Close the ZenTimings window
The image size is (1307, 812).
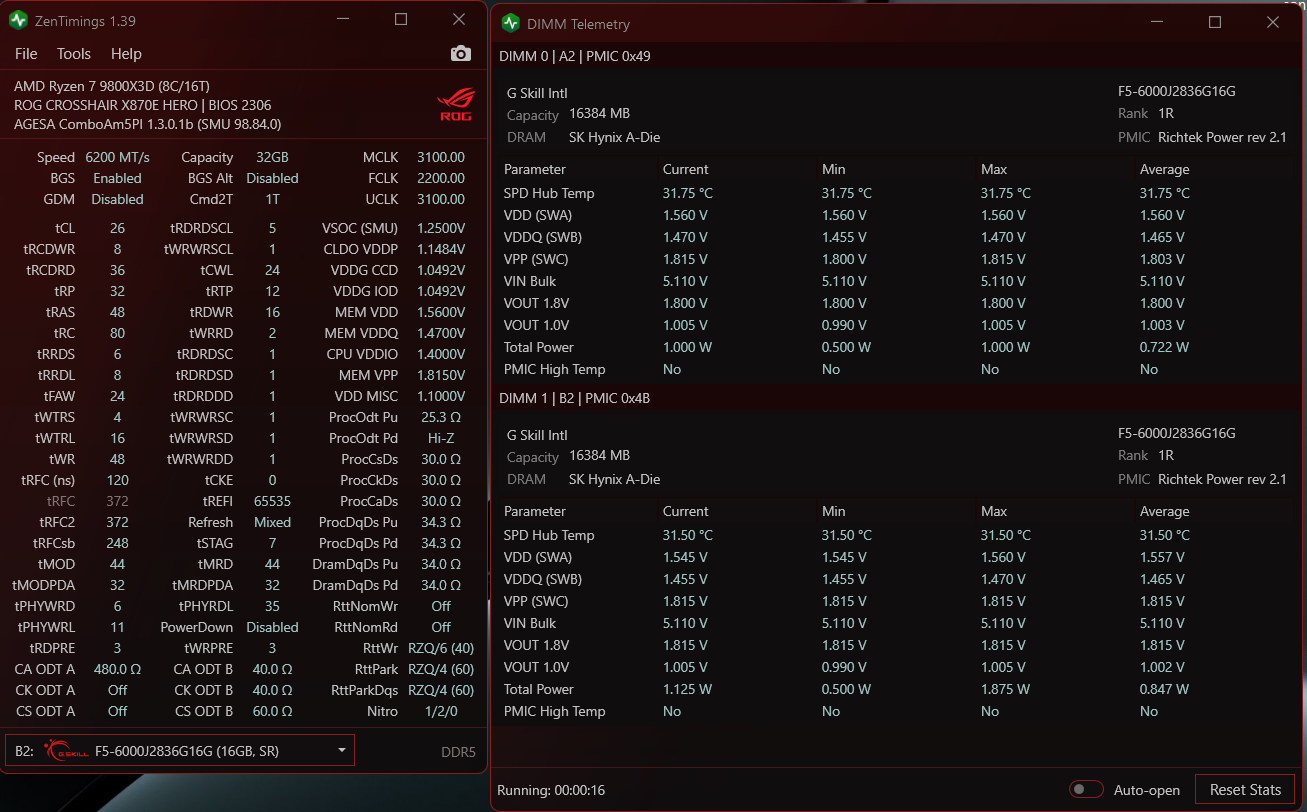459,20
